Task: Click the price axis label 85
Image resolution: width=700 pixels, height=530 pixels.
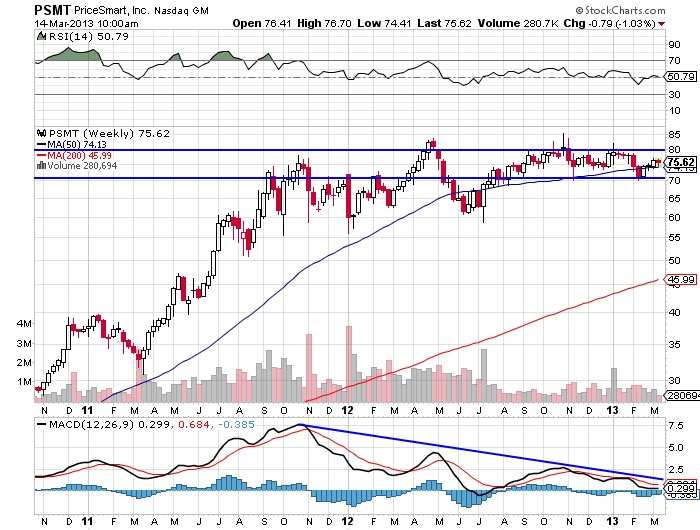Action: [675, 134]
